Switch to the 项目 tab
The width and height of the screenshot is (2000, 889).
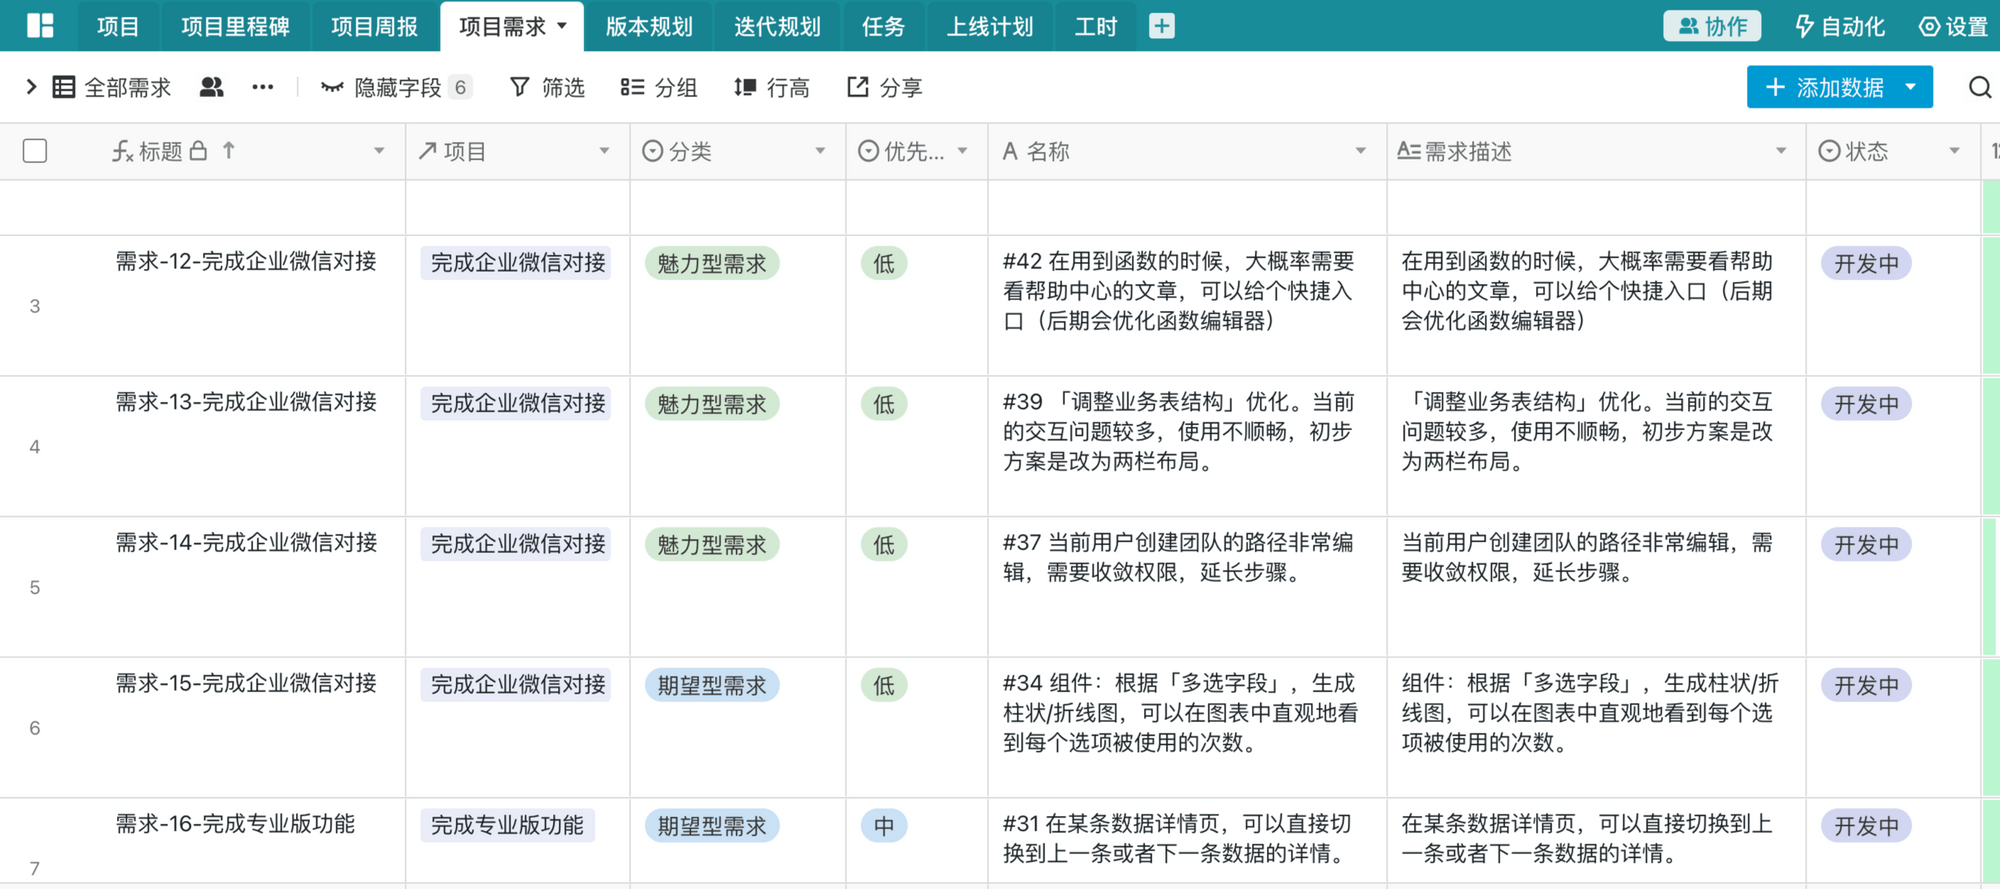coord(117,26)
